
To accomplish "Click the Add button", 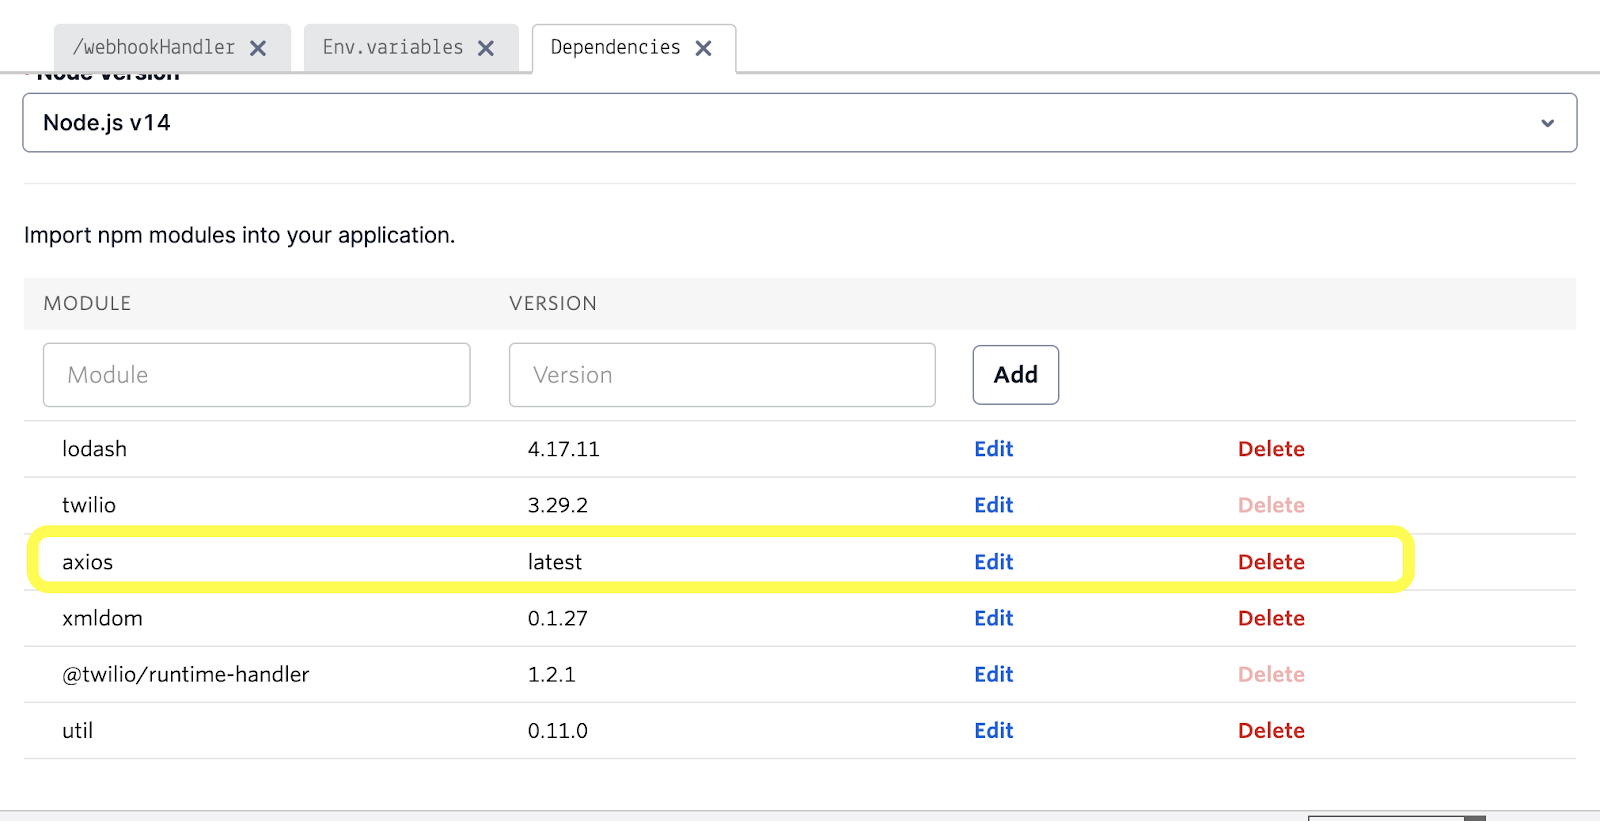I will pos(1016,375).
